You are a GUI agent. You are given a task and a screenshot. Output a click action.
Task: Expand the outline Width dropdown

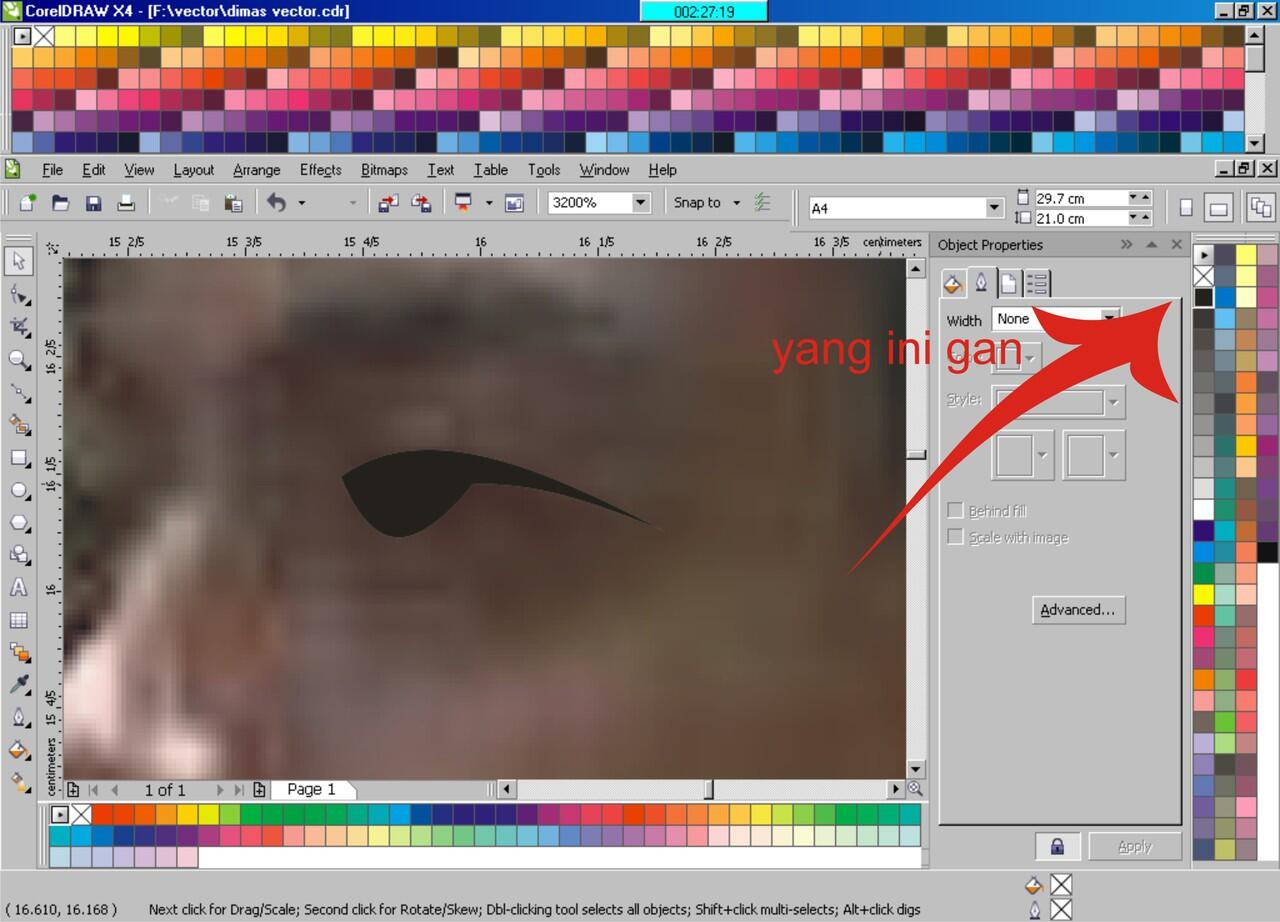1109,319
